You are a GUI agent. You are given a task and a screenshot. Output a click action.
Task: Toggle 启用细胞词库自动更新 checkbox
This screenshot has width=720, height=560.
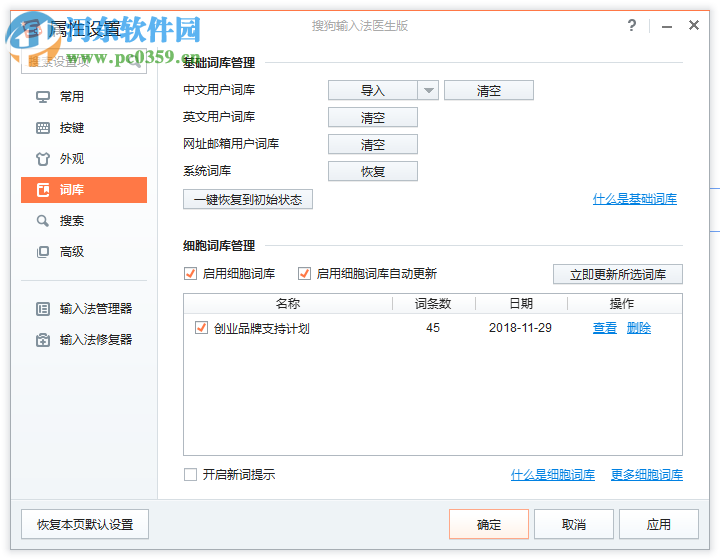point(304,274)
